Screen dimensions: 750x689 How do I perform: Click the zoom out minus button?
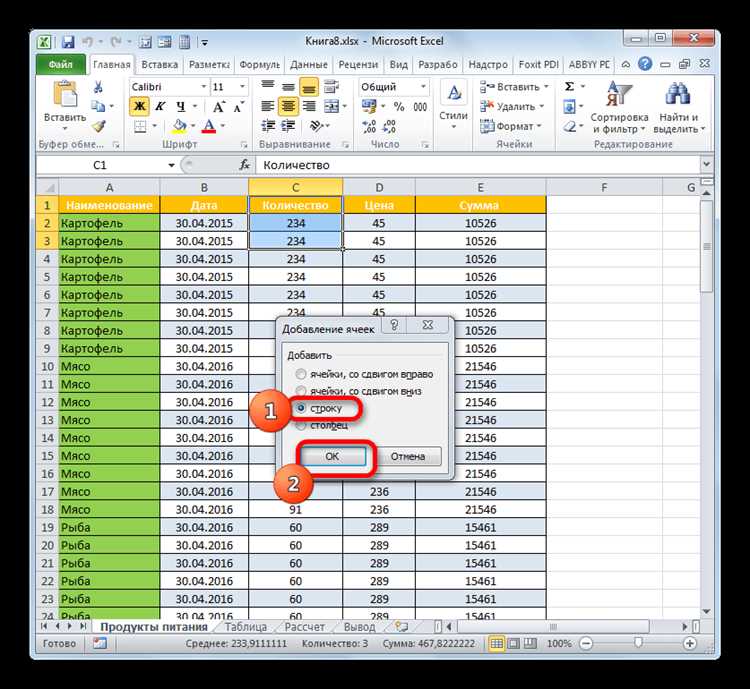[585, 643]
